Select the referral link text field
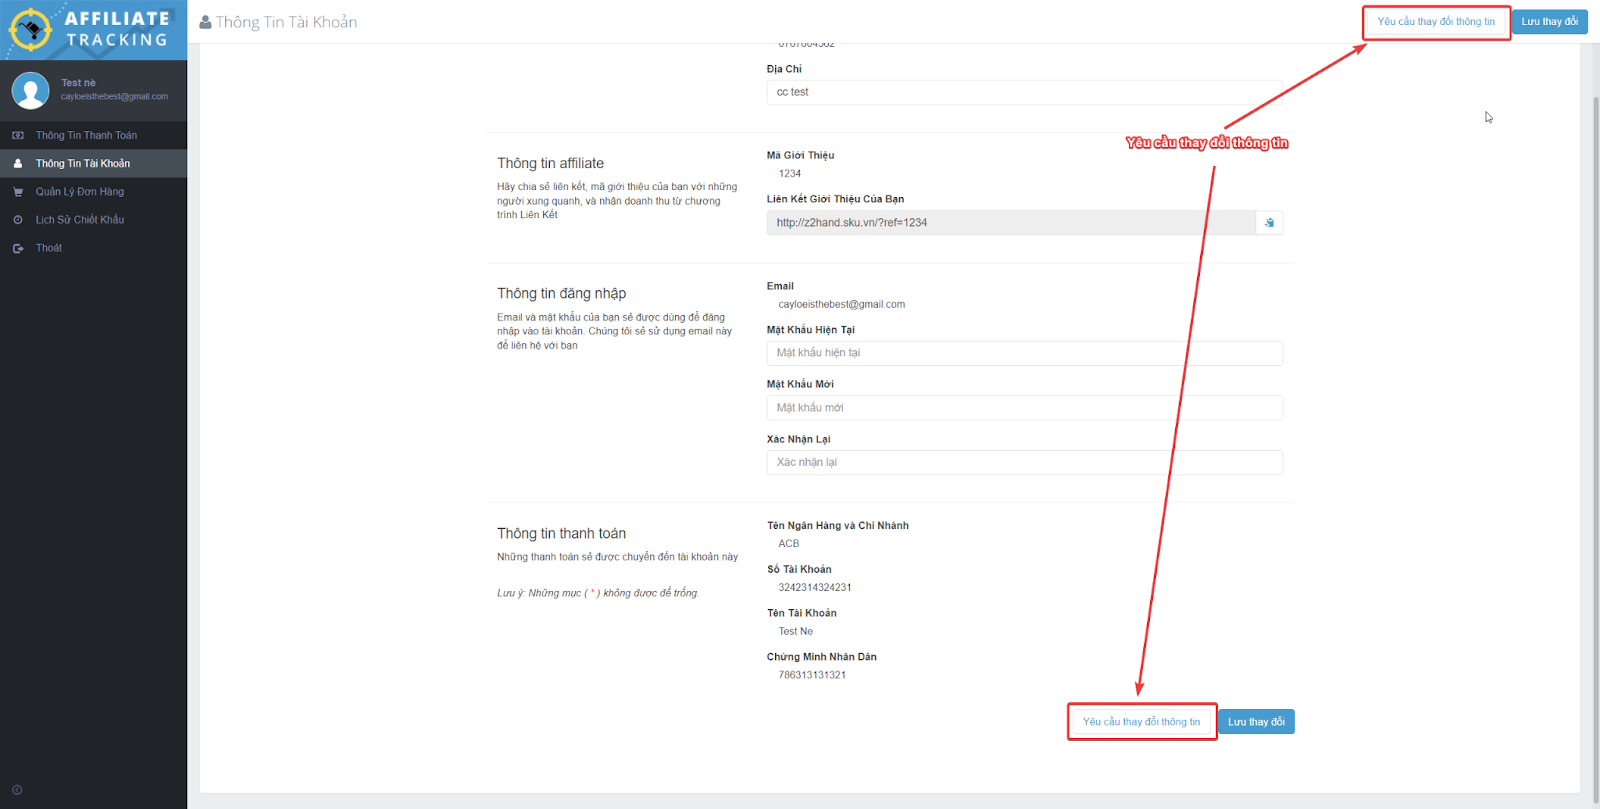1600x809 pixels. click(1011, 223)
